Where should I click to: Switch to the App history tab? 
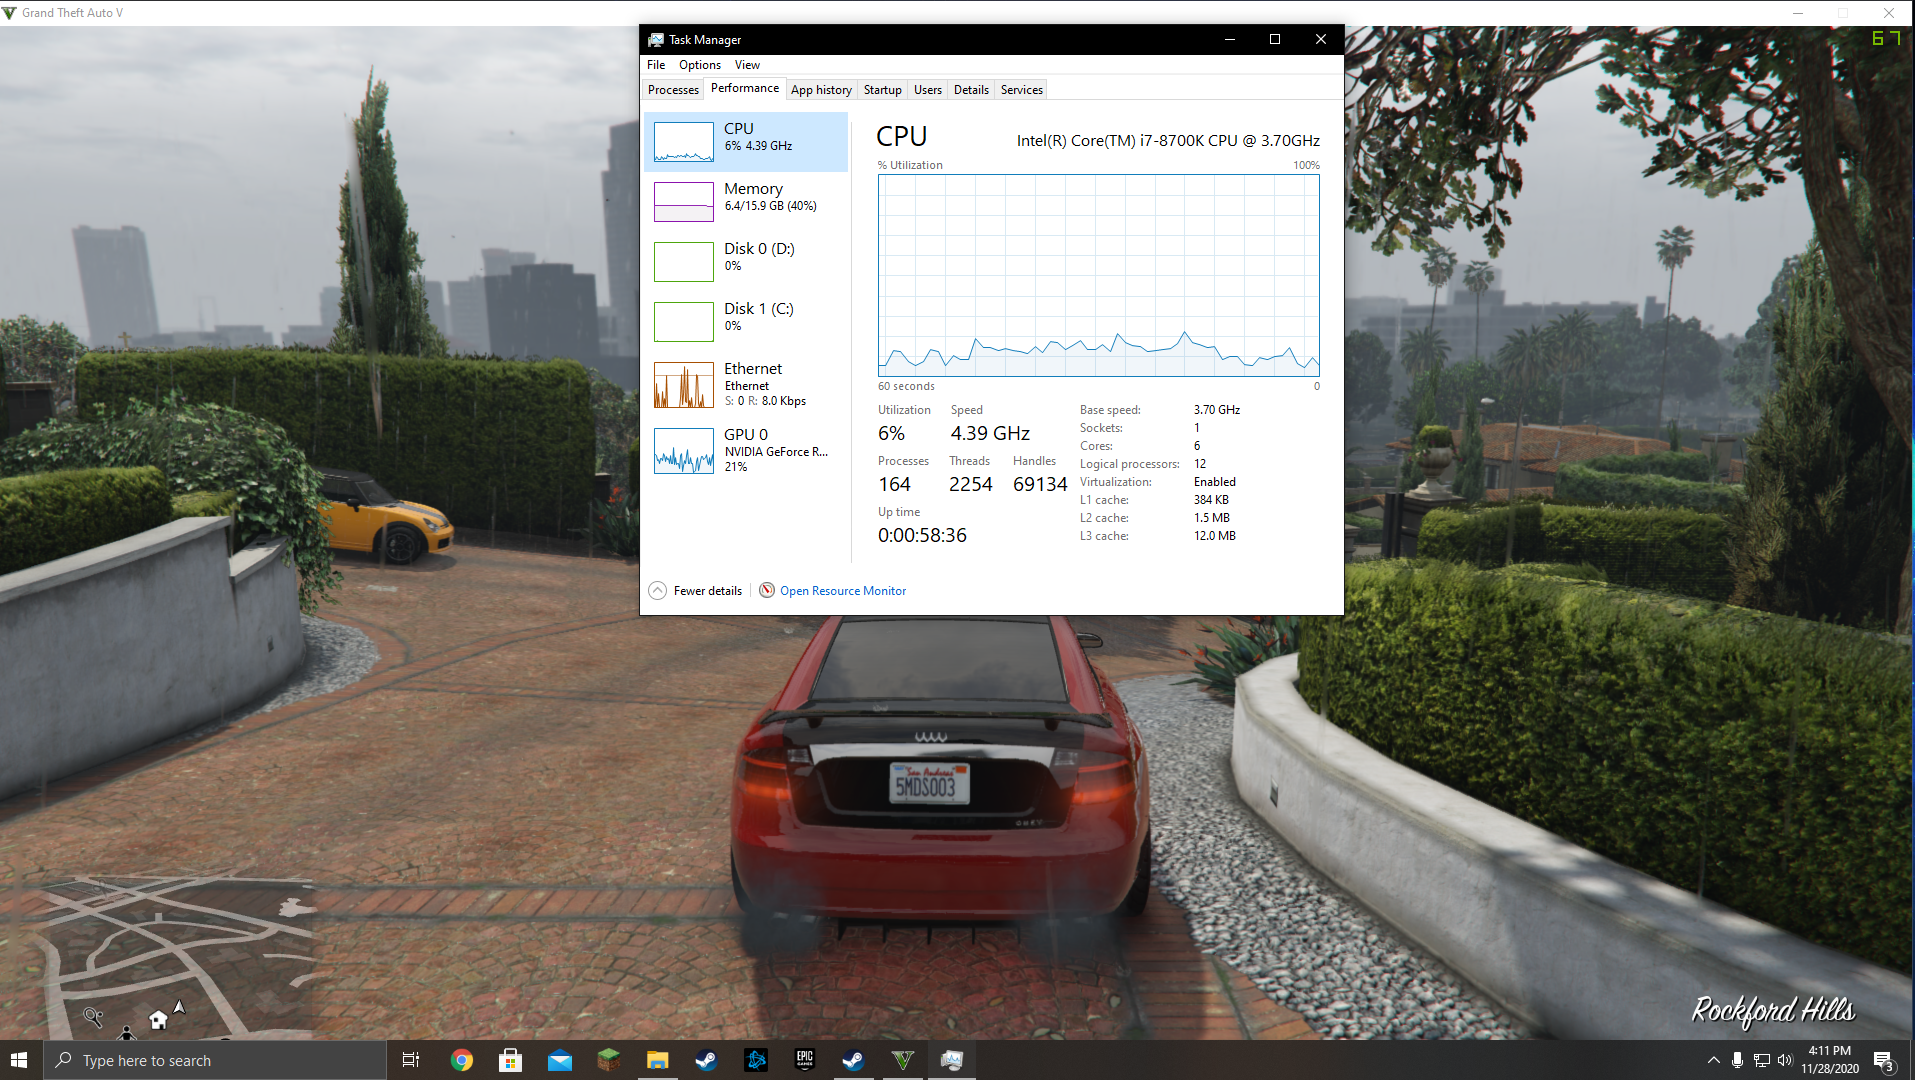[x=821, y=90]
